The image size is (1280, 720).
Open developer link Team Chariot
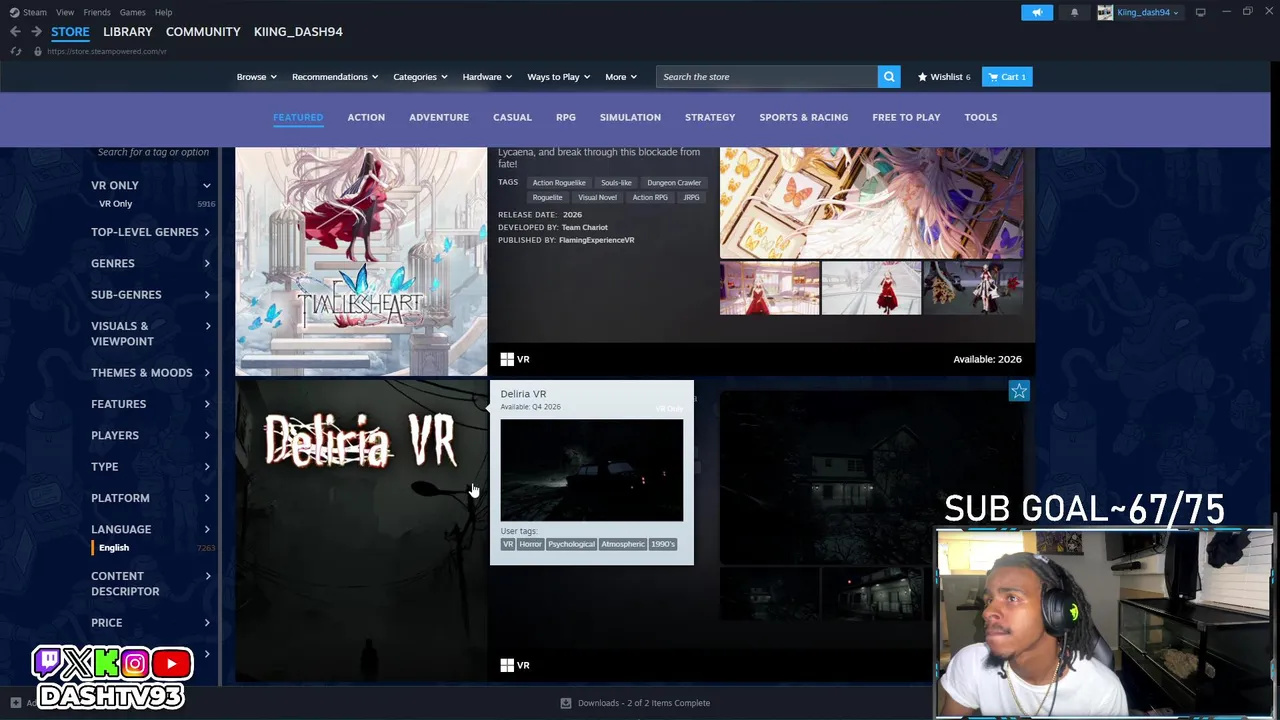point(584,227)
